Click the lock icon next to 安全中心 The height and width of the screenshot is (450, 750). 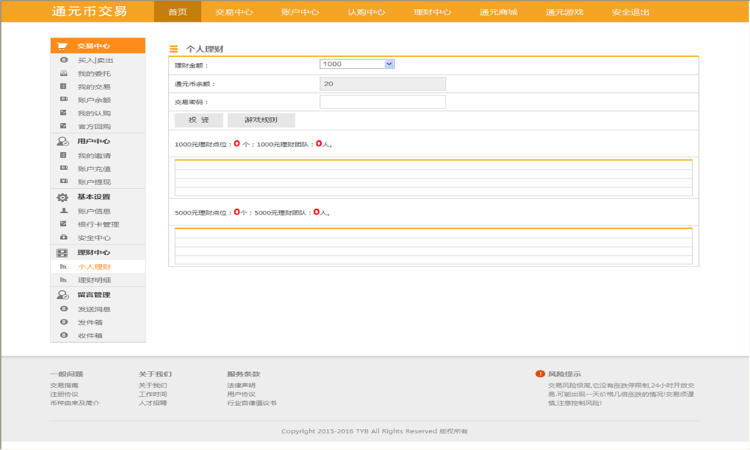(x=65, y=238)
